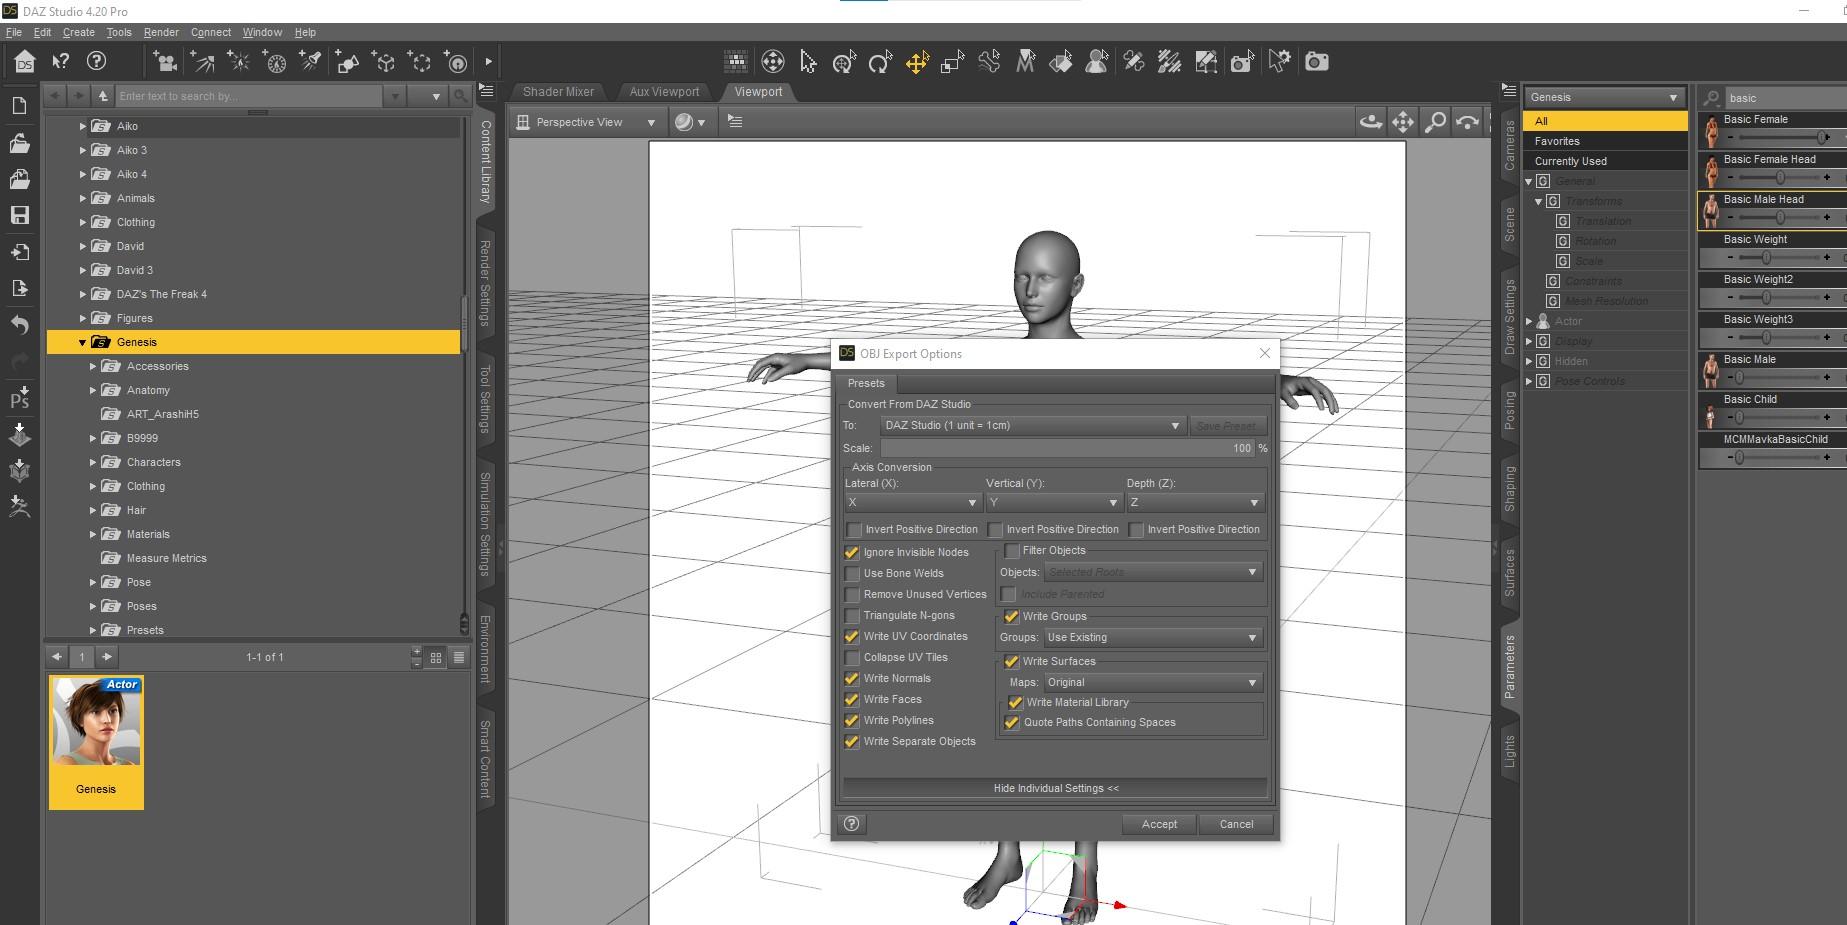Adjust the Scale percentage slider

pos(1068,449)
